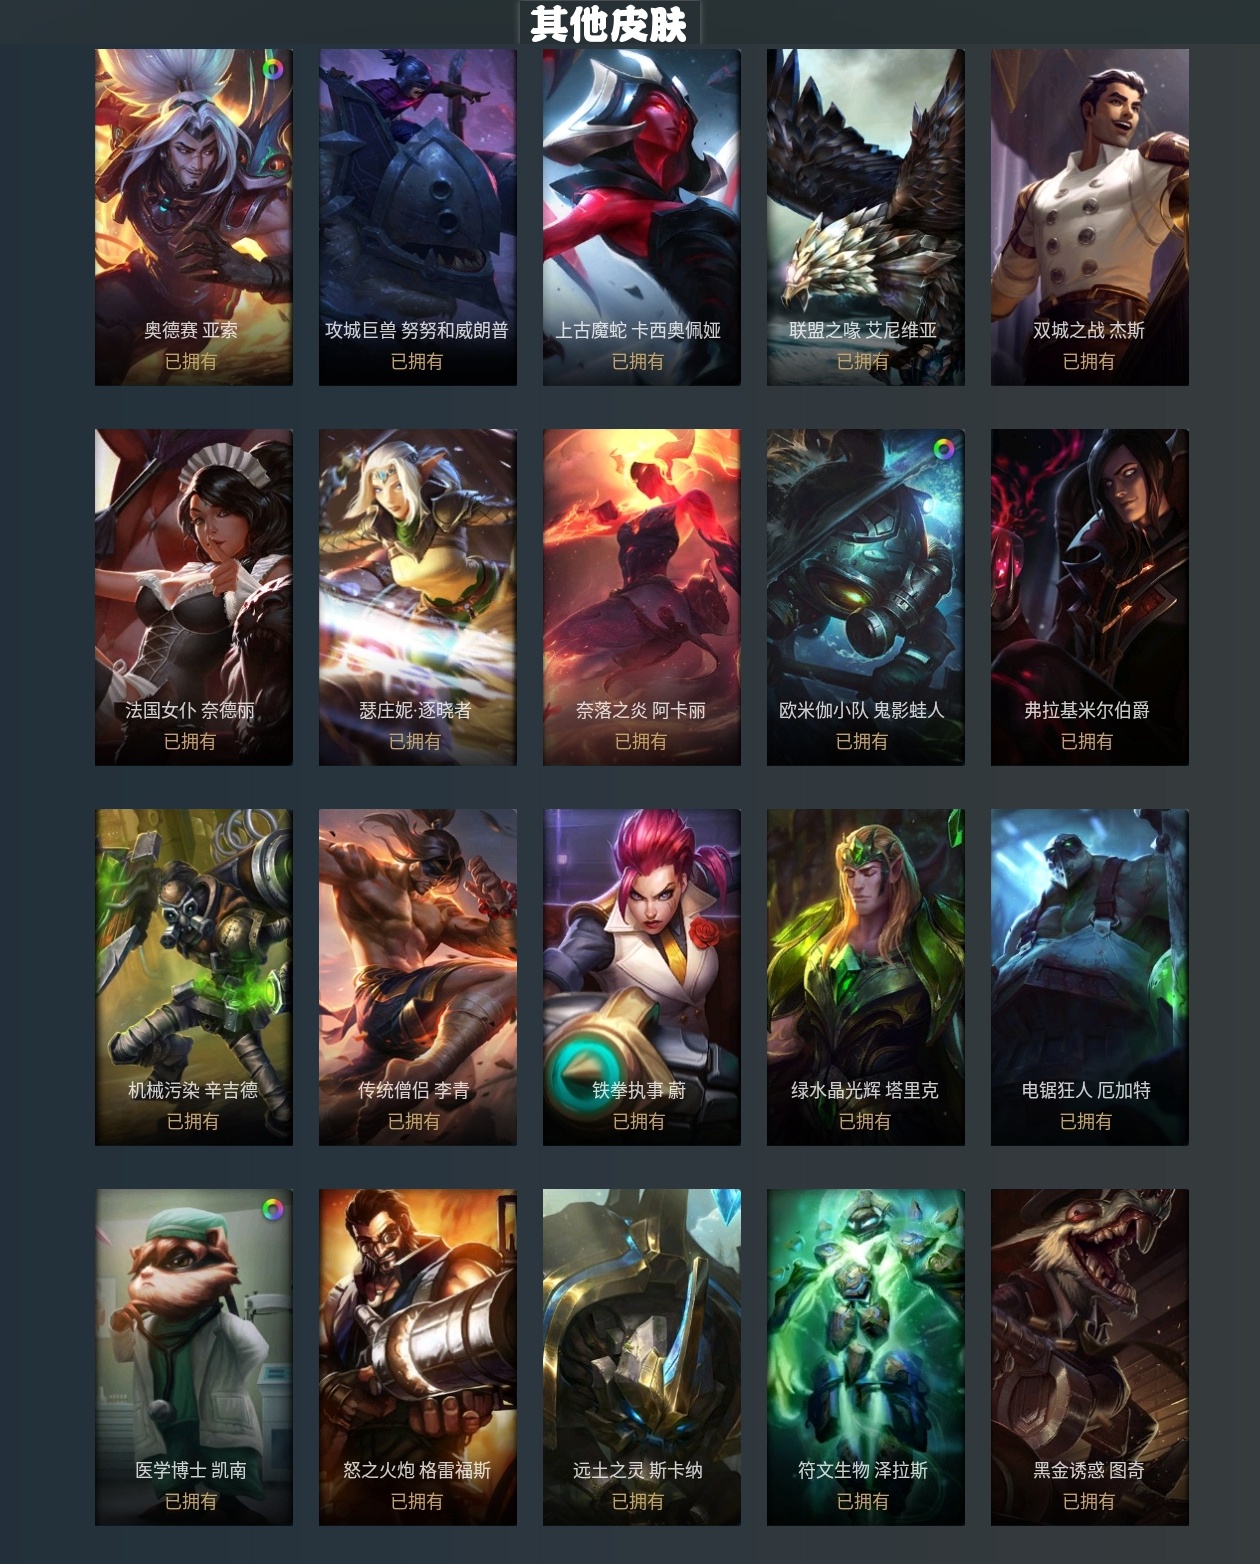1260x1564 pixels.
Task: Select the 其他皮肤 tab header
Action: tap(609, 23)
